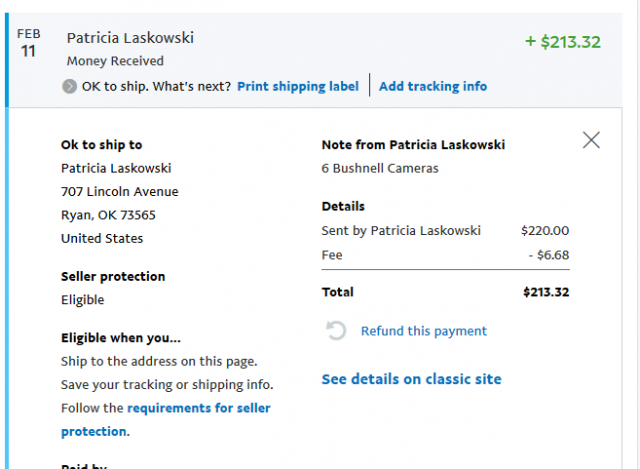Close the transaction details panel
This screenshot has width=640, height=469.
pyautogui.click(x=591, y=140)
